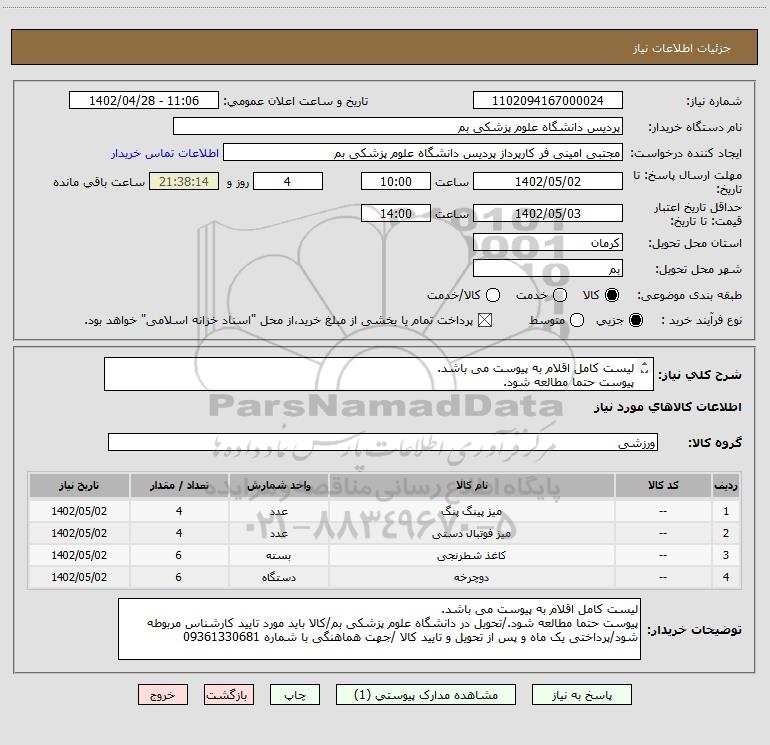This screenshot has height=745, width=770.
Task: Click quantity 6 in the دوچرخه row
Action: point(179,578)
